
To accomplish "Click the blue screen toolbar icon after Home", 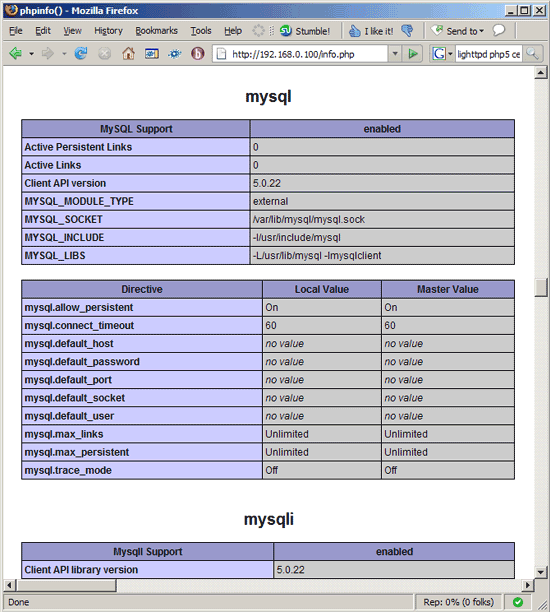I will click(x=151, y=53).
